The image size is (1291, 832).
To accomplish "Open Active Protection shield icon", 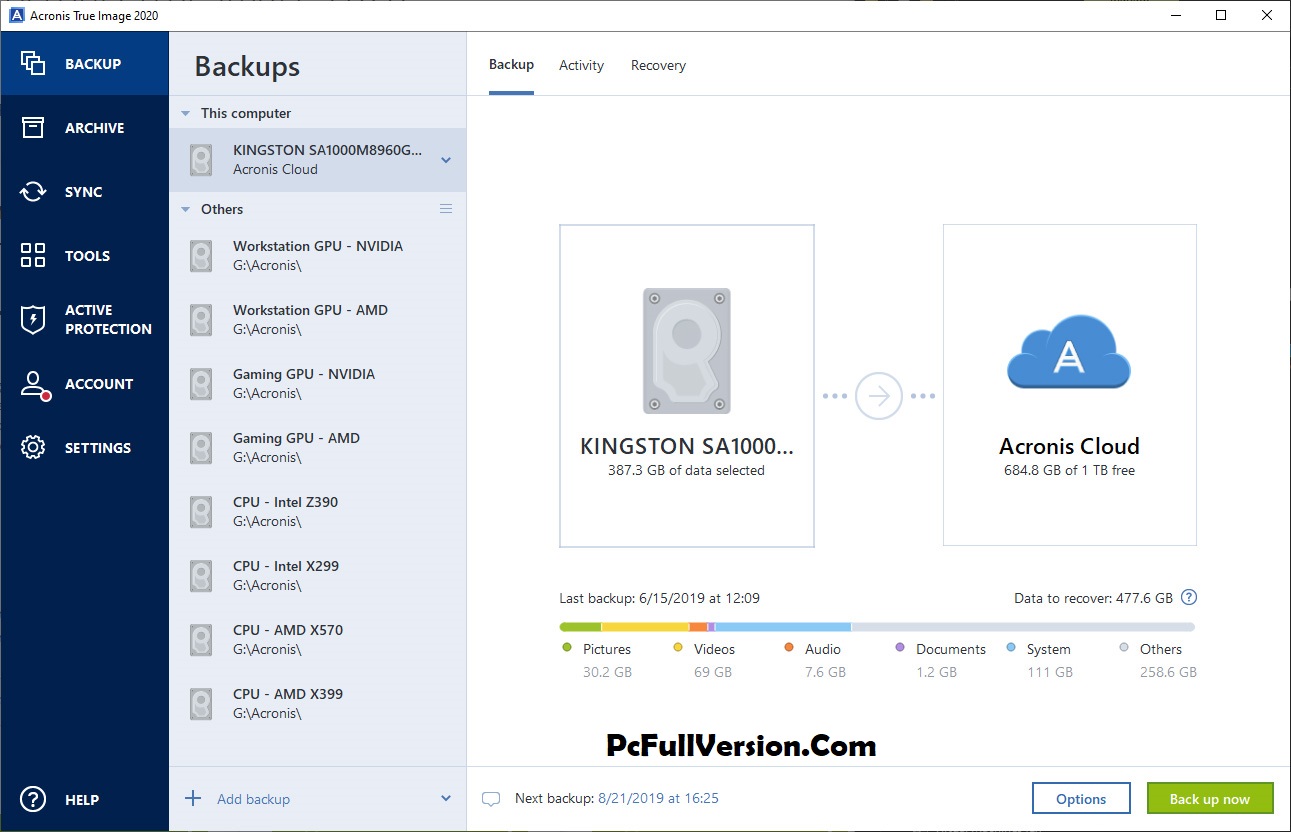I will pos(33,320).
